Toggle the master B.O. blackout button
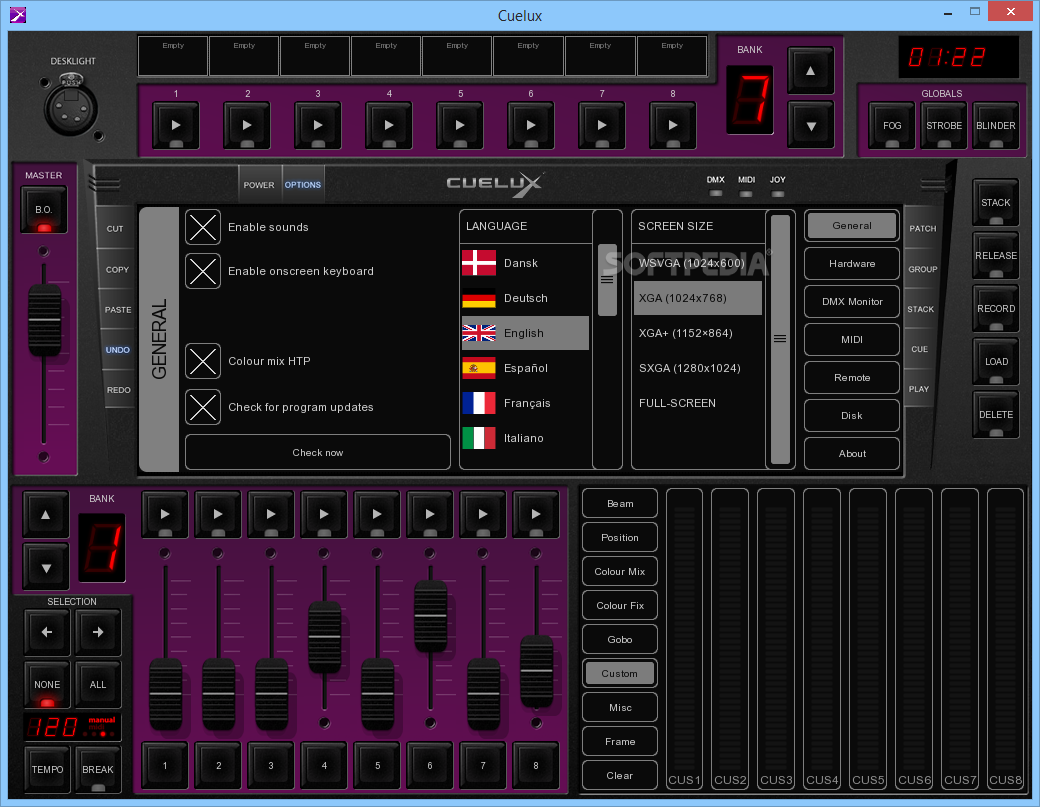The height and width of the screenshot is (807, 1040). [44, 210]
